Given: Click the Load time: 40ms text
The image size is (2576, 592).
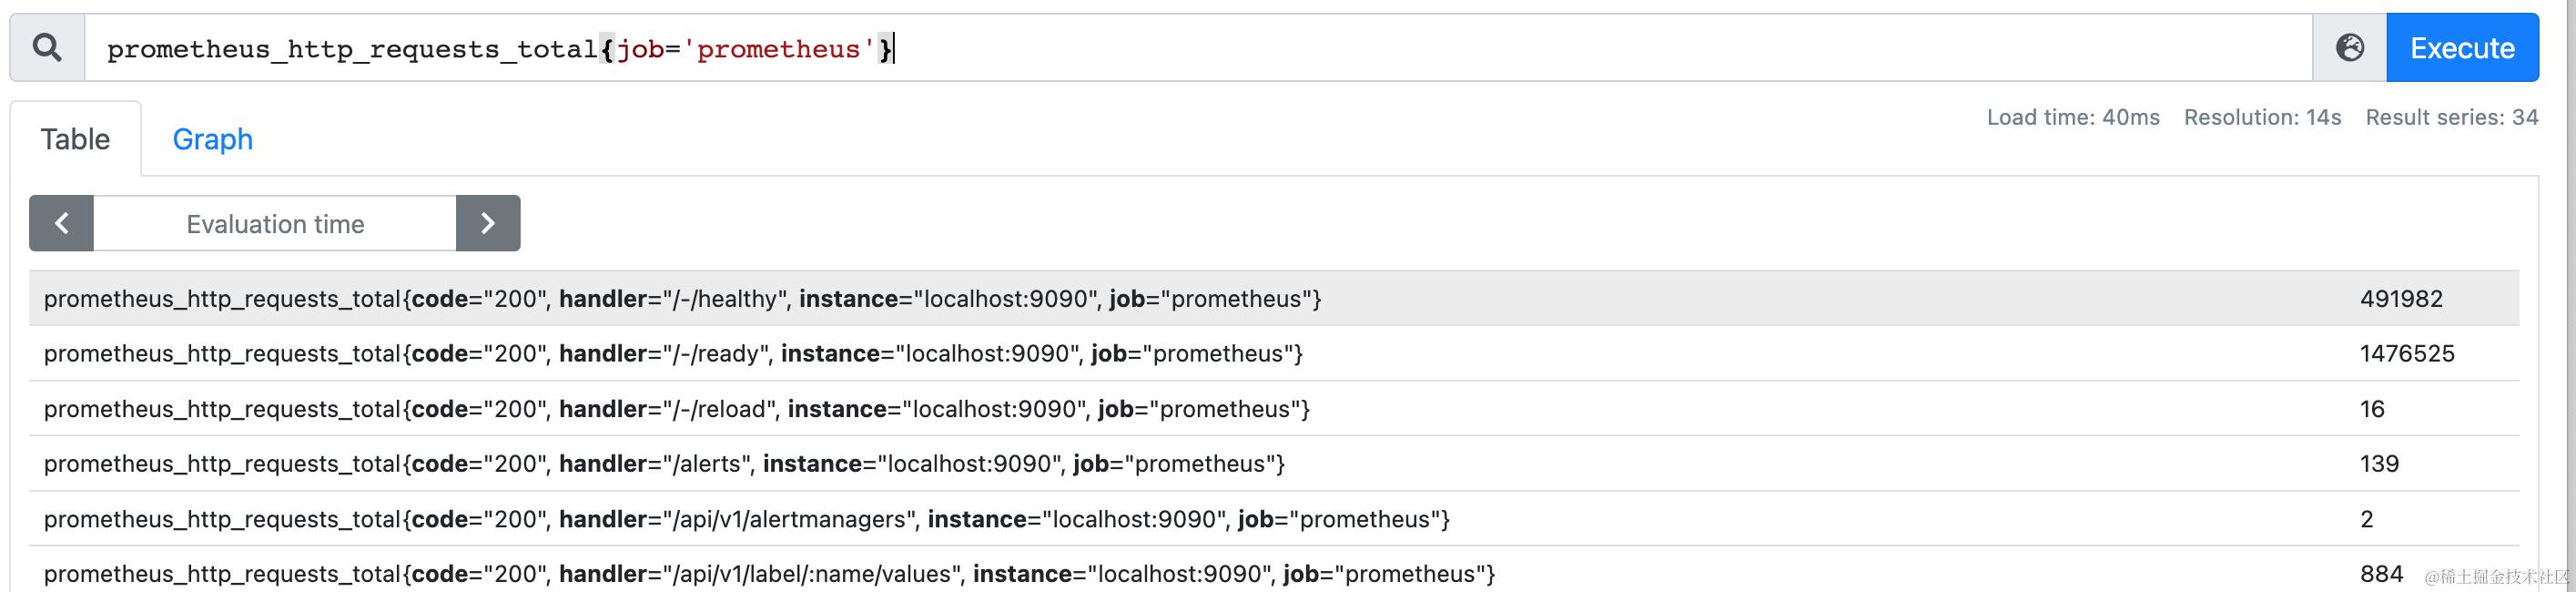Looking at the screenshot, I should 2073,117.
